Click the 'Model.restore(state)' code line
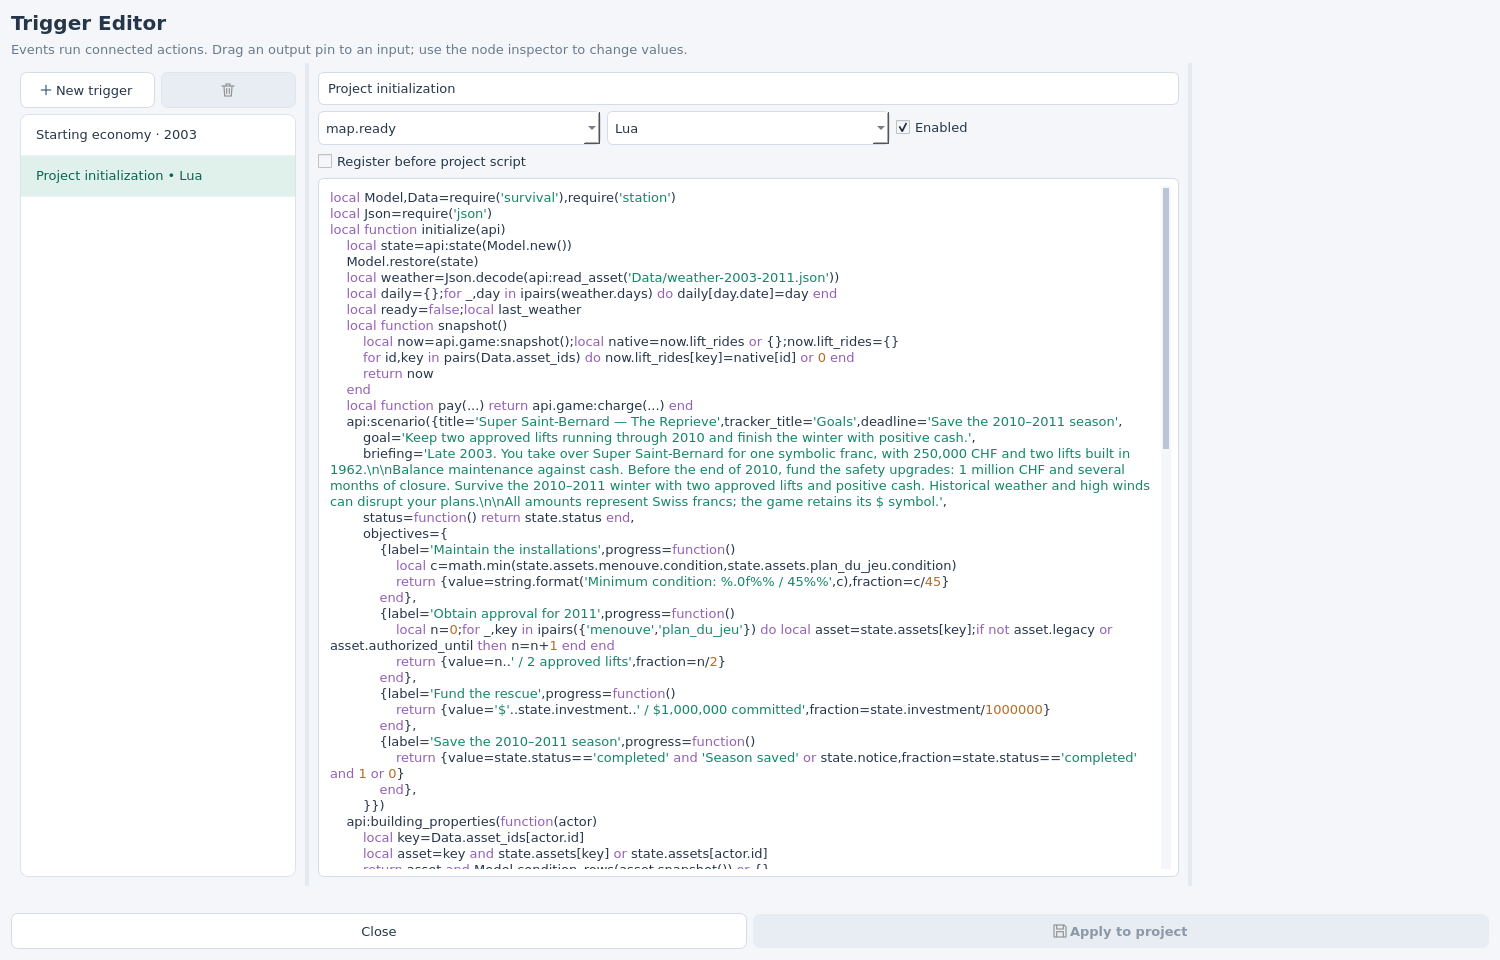 tap(412, 262)
